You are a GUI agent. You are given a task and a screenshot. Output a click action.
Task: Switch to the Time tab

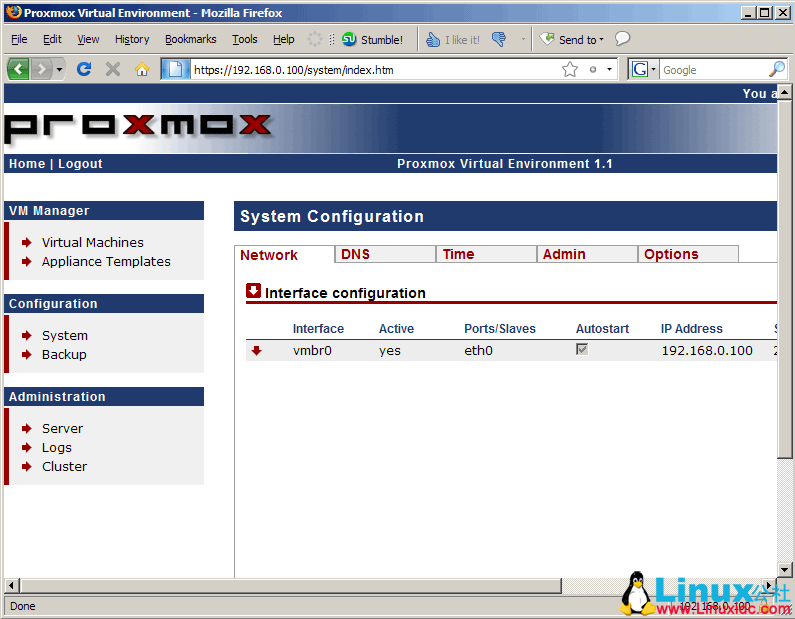pos(486,254)
